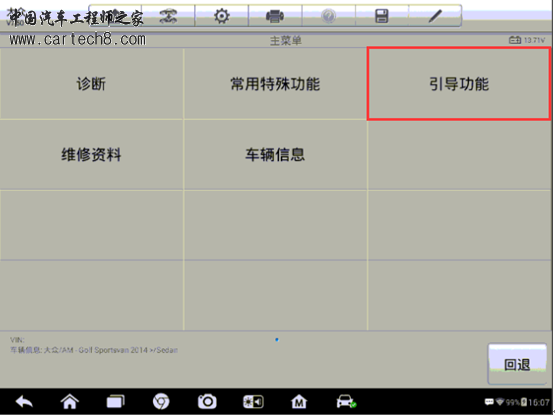The width and height of the screenshot is (555, 415).
Task: Launch Chrome browser from bottom bar
Action: 161,402
